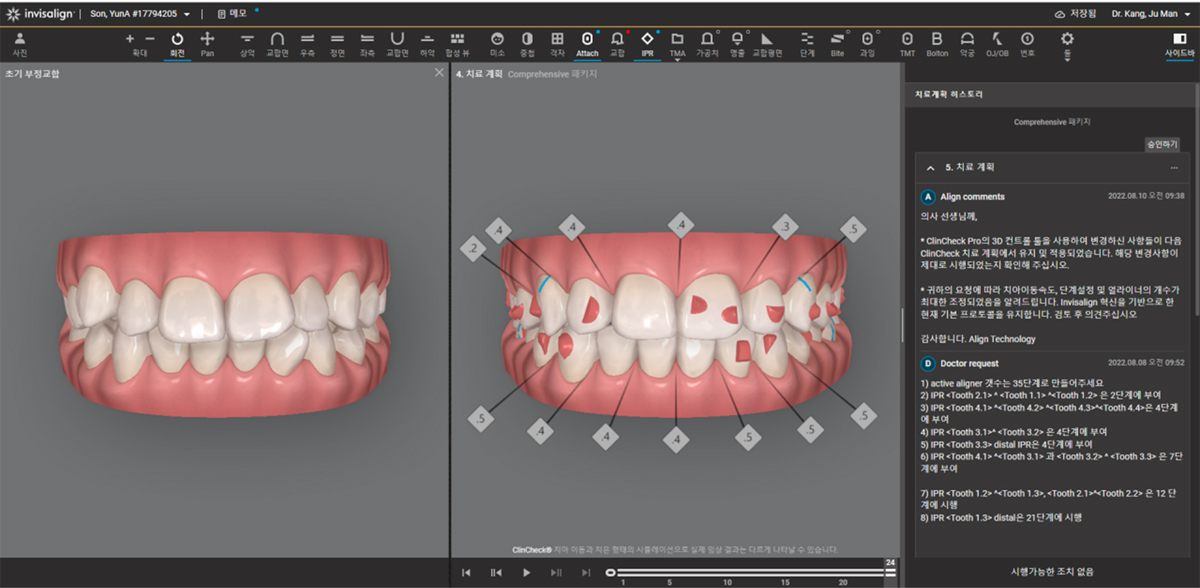Select the 4. 치료 계획 panel title
Viewport: 1200px width, 588px height.
pos(478,74)
